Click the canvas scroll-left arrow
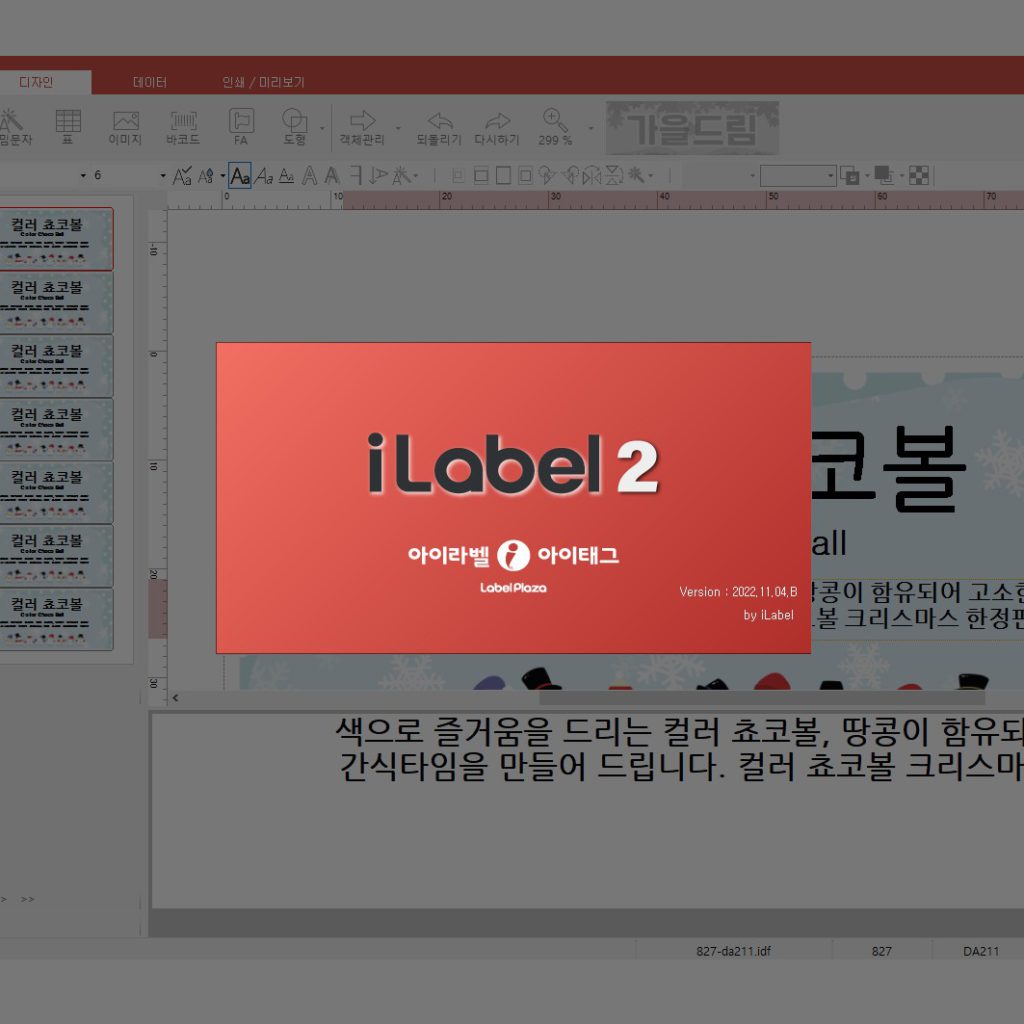The height and width of the screenshot is (1024, 1024). pyautogui.click(x=176, y=697)
